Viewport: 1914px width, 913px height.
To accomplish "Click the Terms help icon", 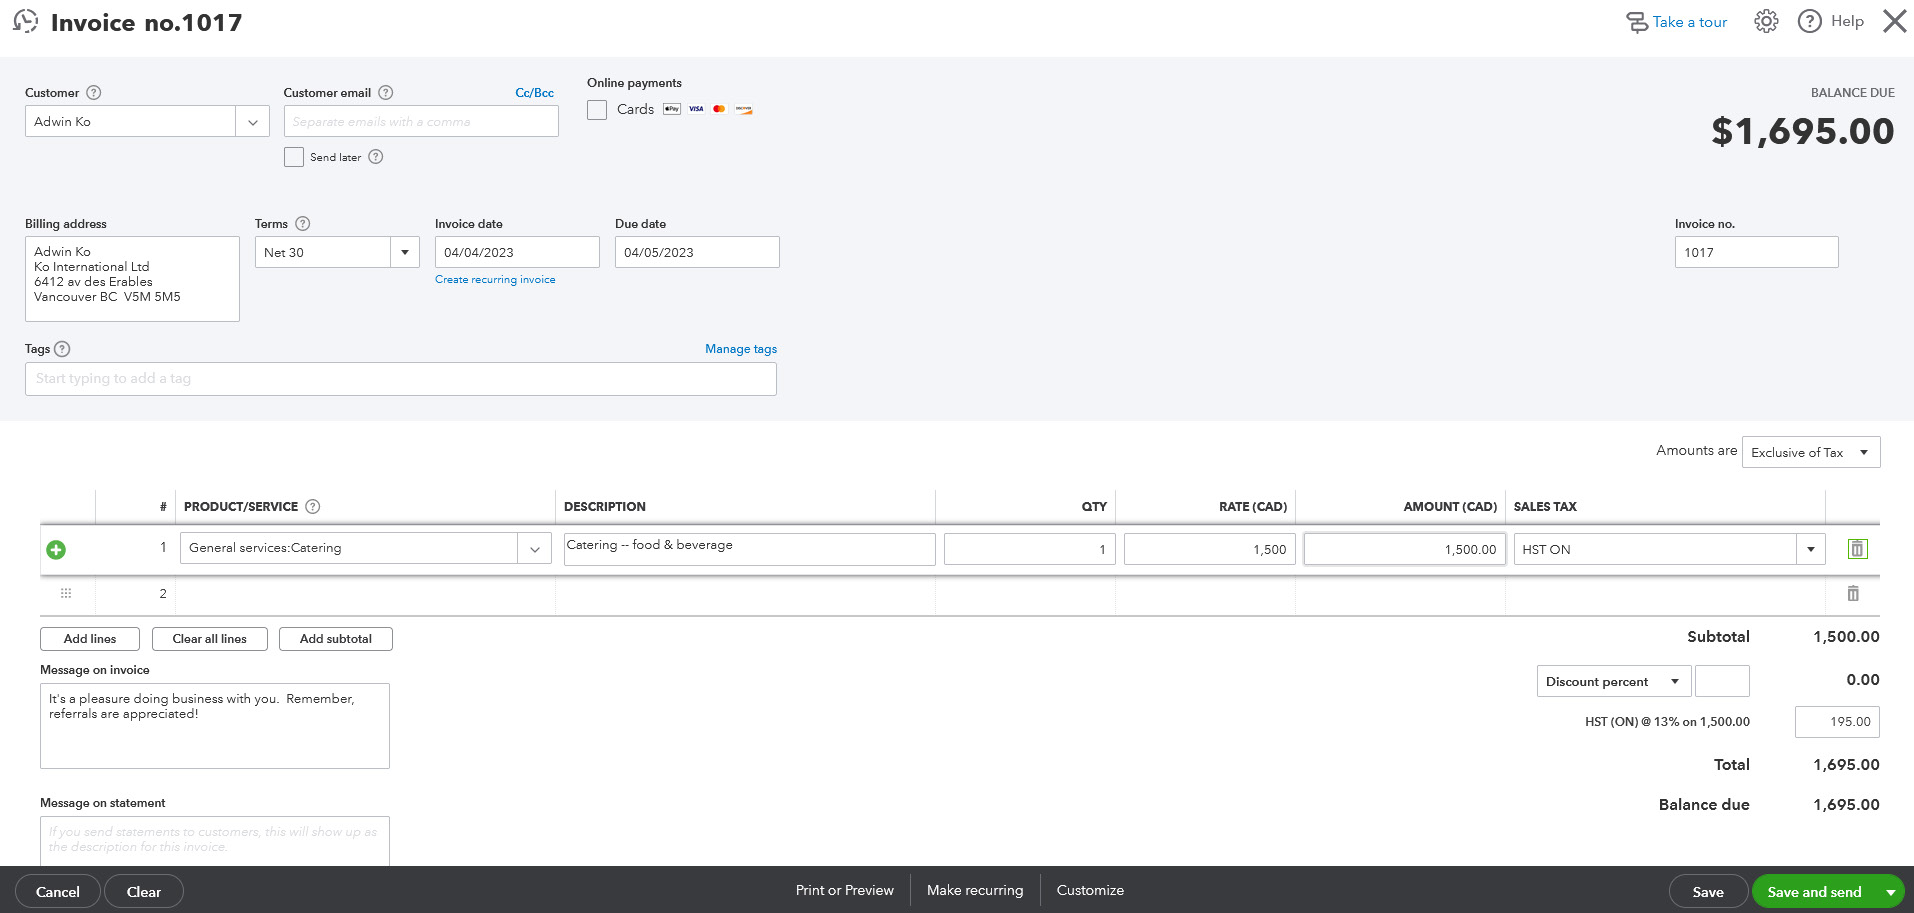I will [x=303, y=224].
